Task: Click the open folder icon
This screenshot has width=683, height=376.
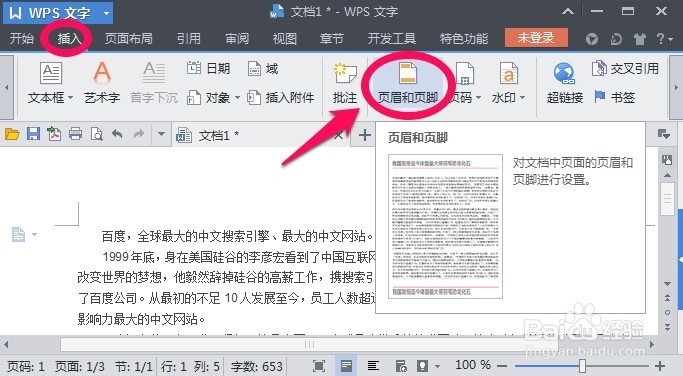Action: [x=12, y=135]
